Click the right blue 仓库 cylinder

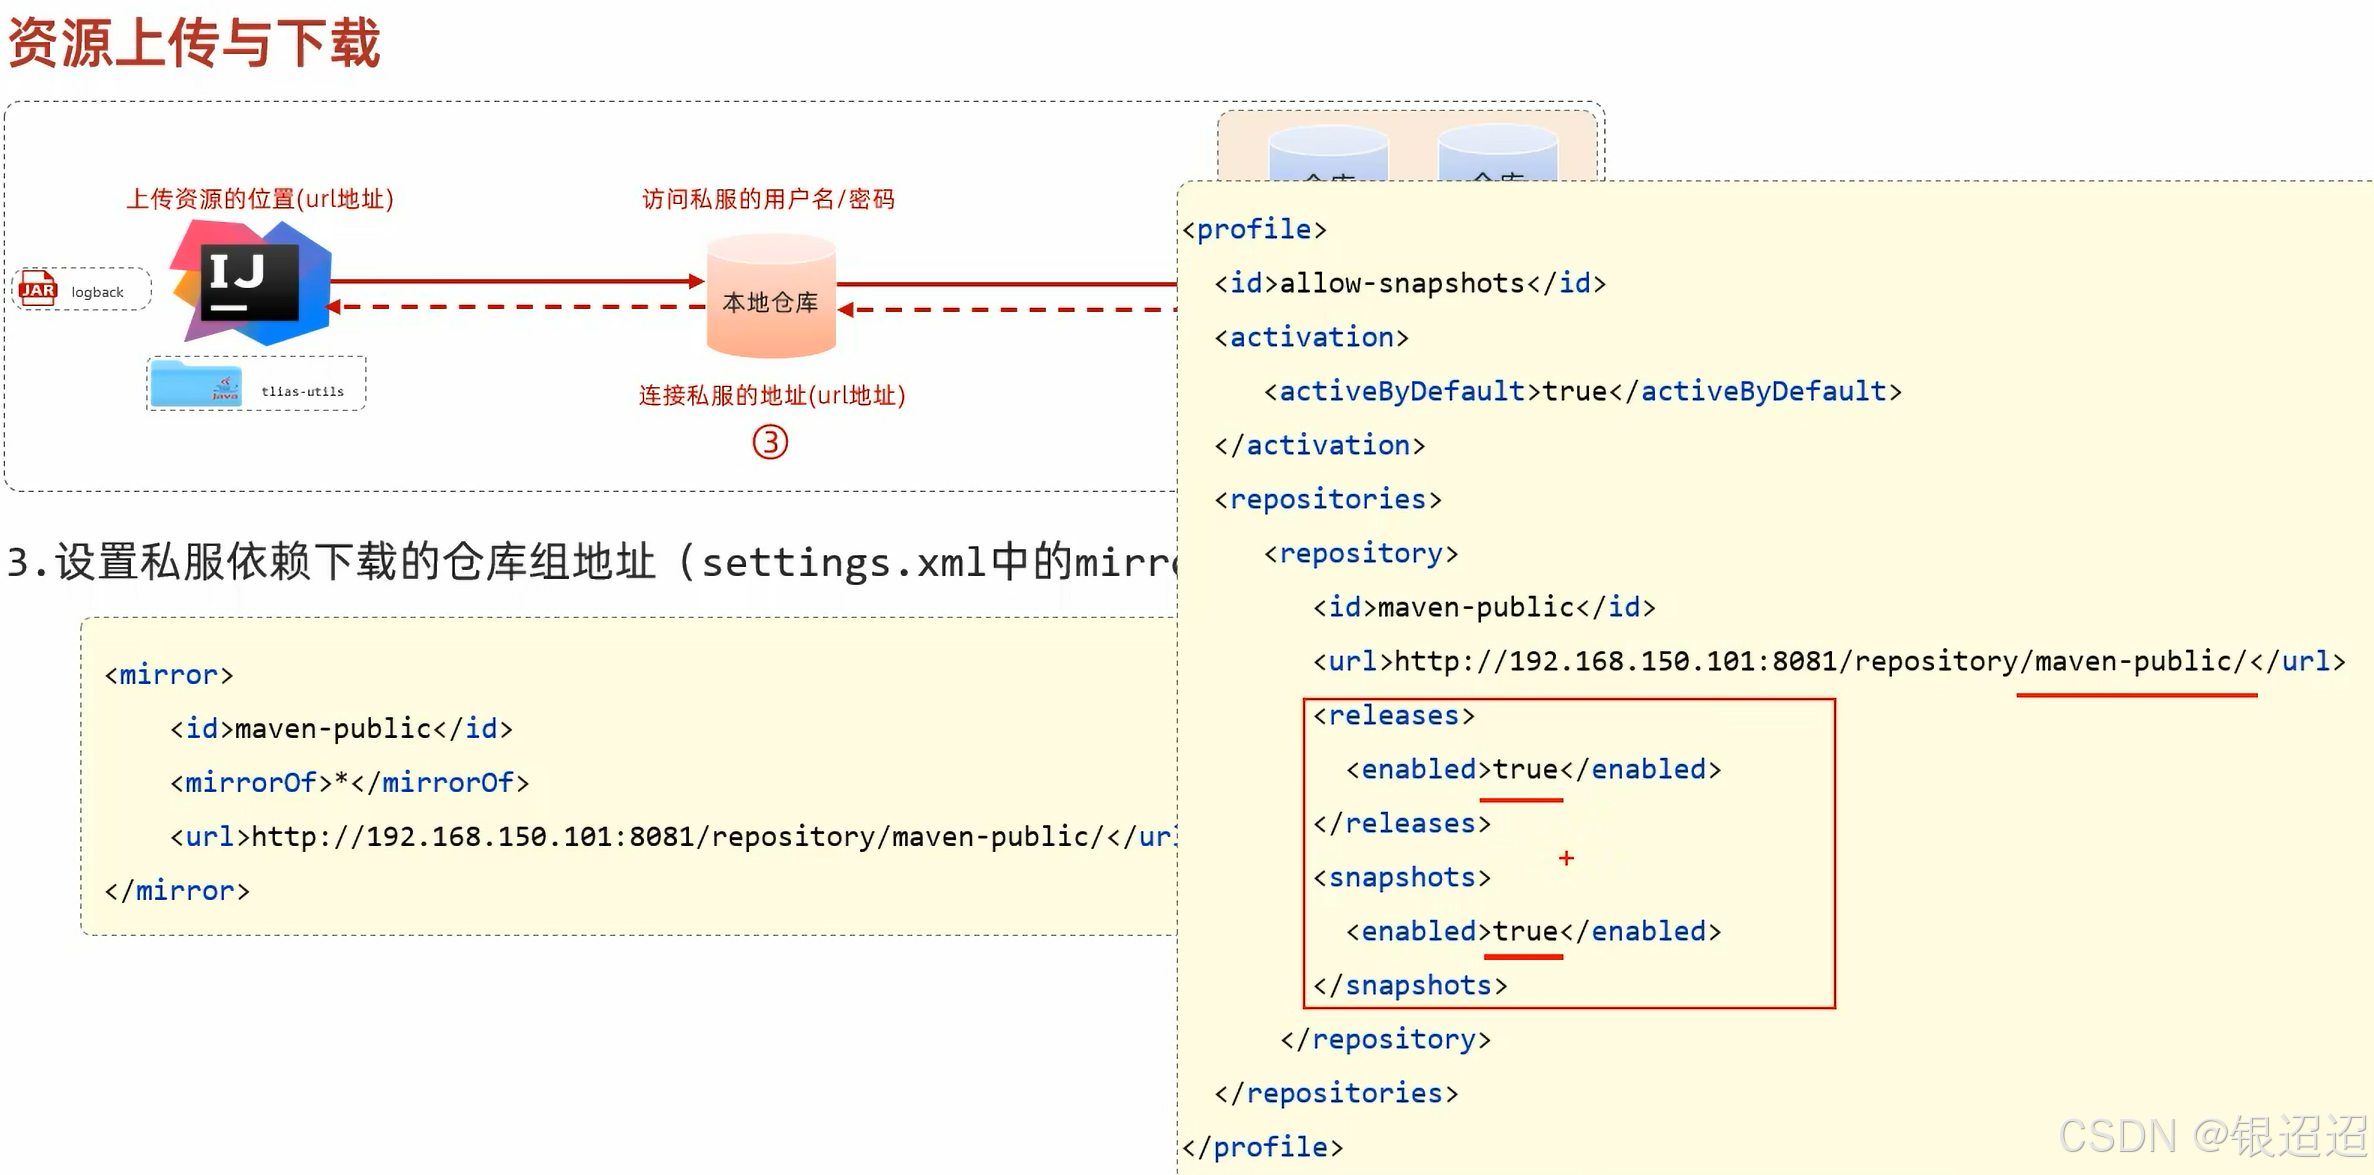(1497, 155)
